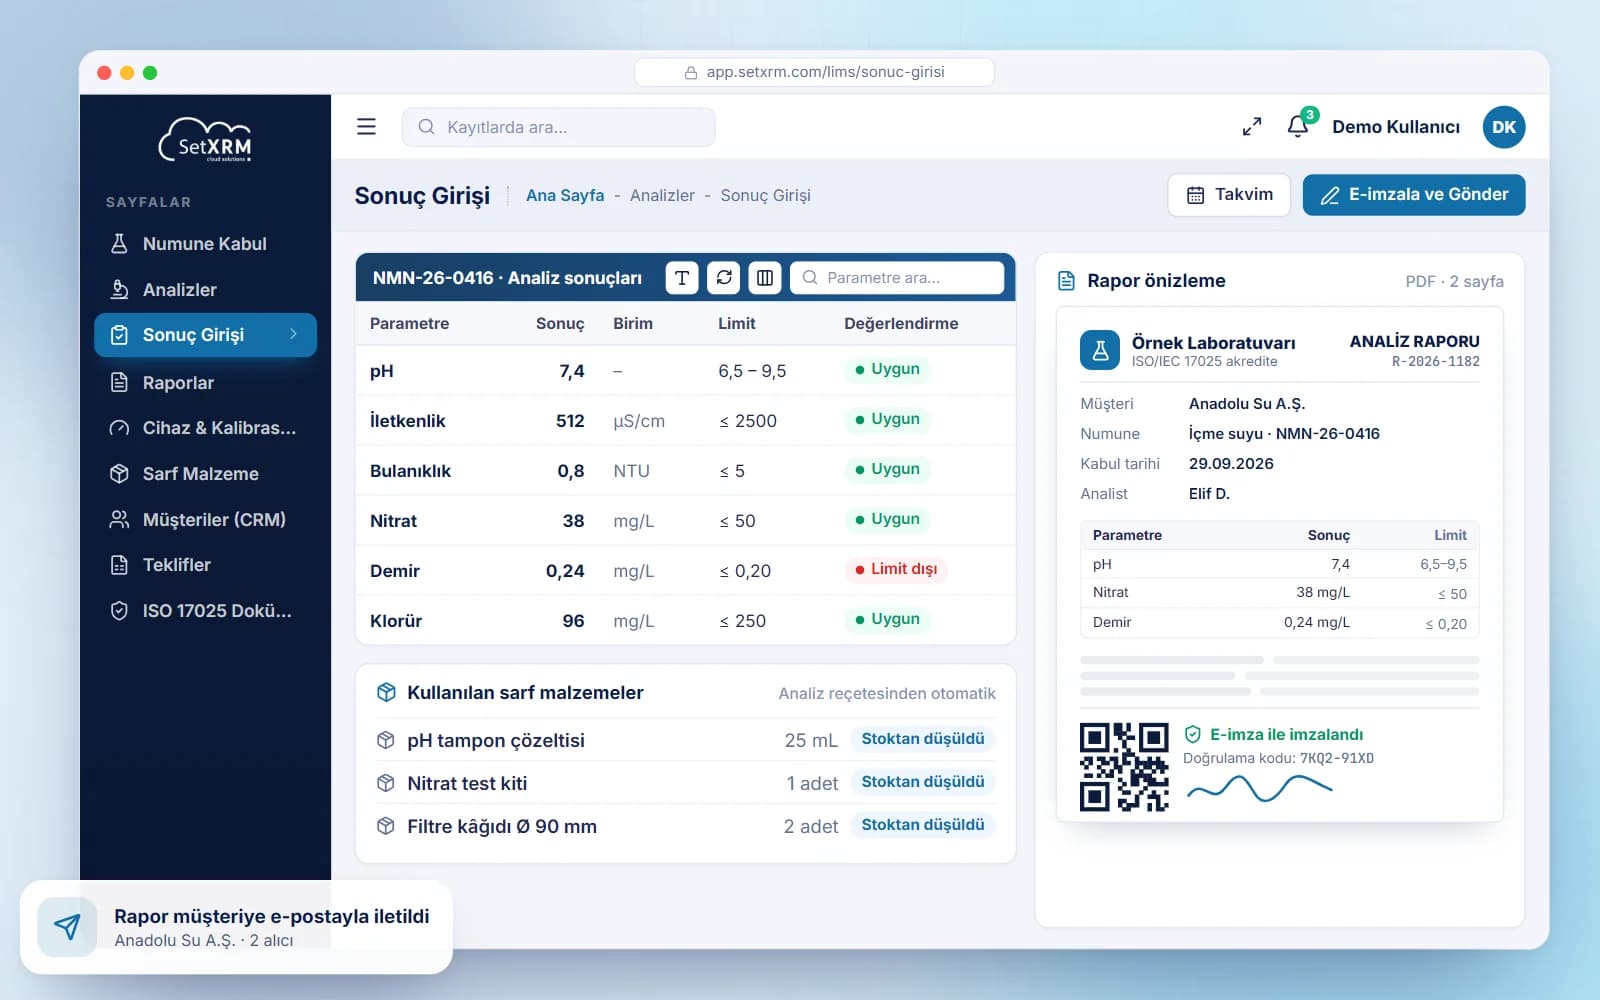Click the Örnek Laboratuvarı flask icon
This screenshot has width=1600, height=1000.
point(1100,350)
